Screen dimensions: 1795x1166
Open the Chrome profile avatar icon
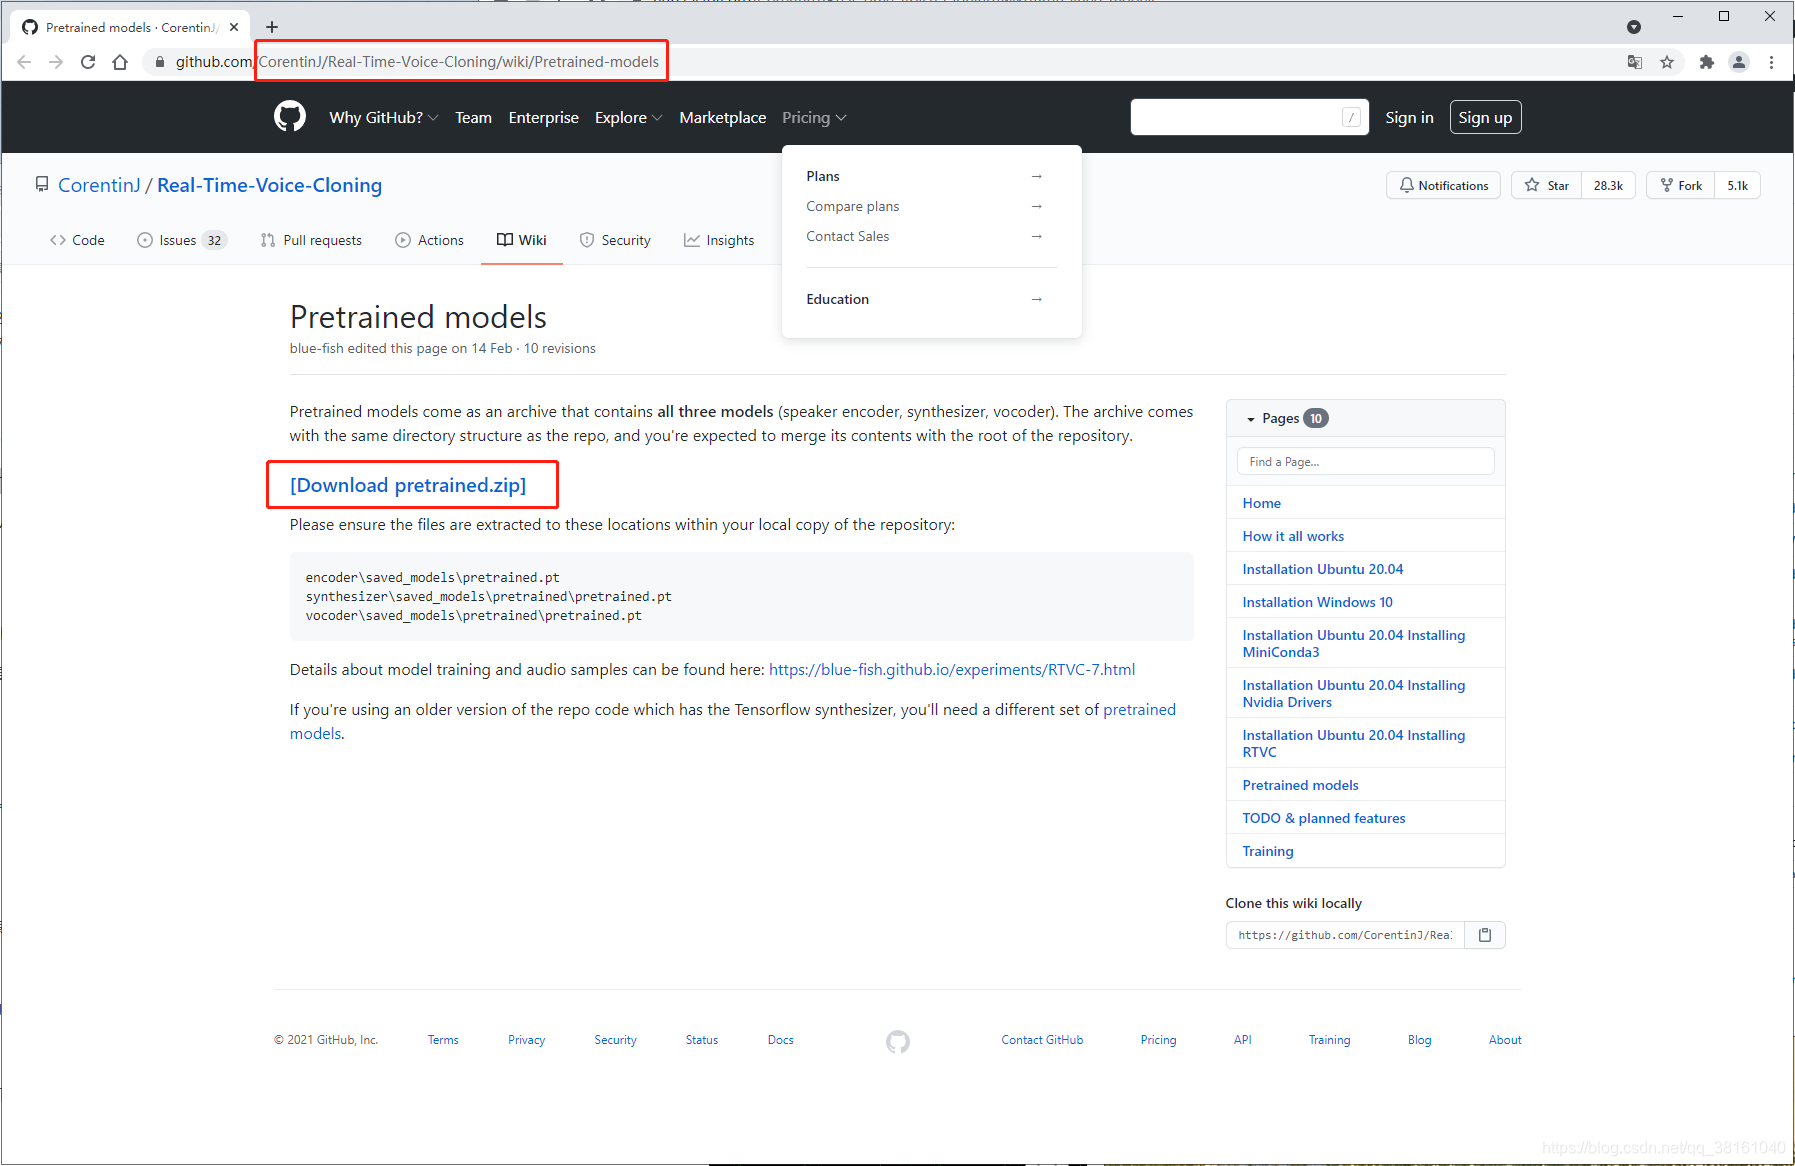coord(1739,62)
